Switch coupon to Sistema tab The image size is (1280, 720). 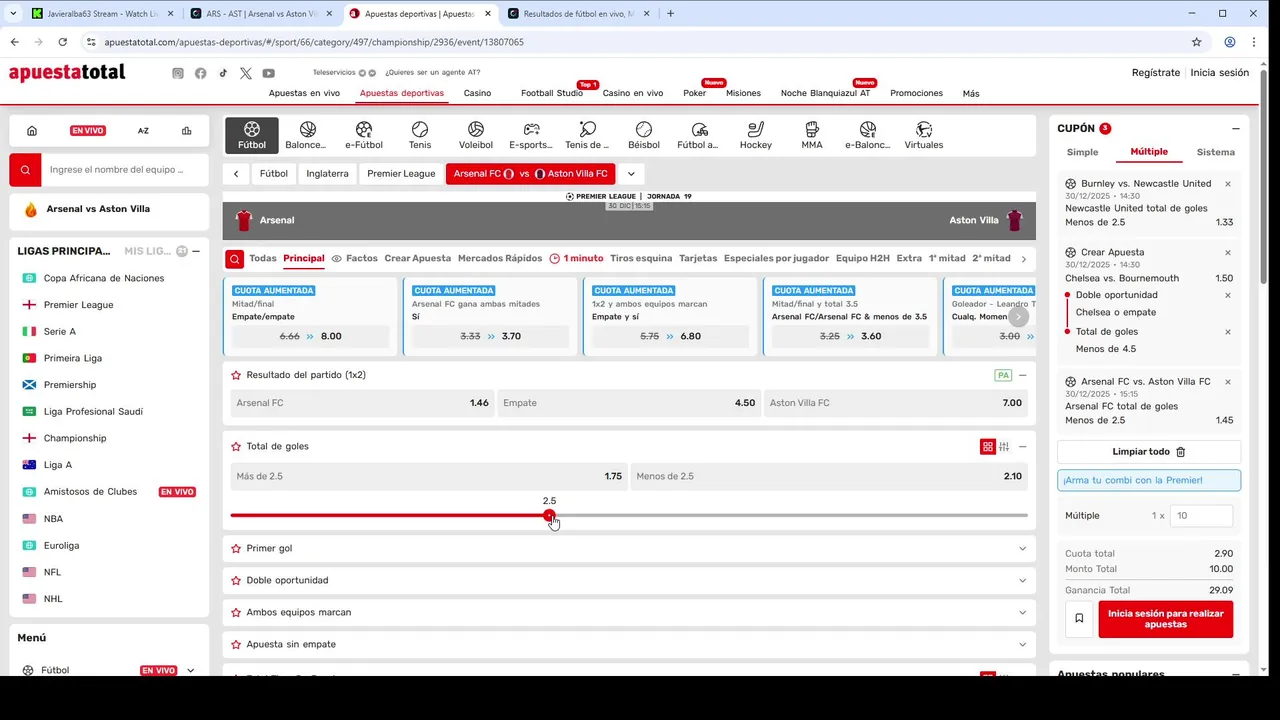click(x=1215, y=152)
